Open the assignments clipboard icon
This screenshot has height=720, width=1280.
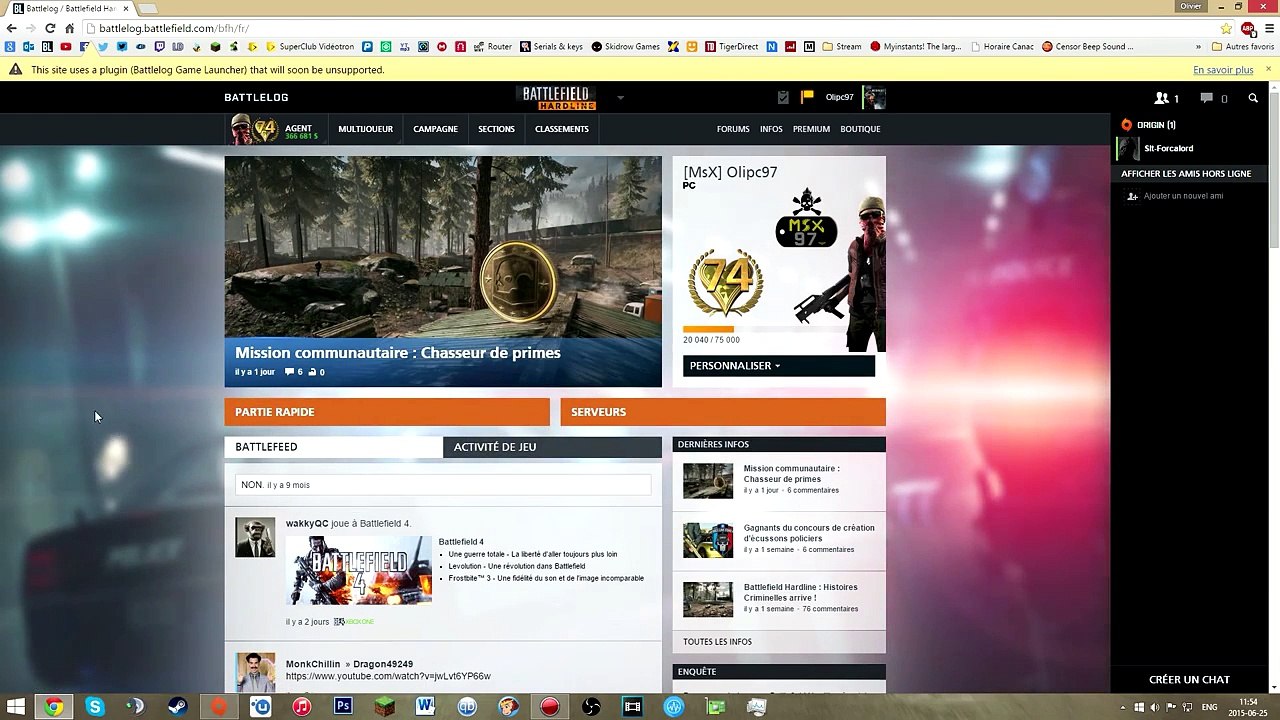pos(783,97)
